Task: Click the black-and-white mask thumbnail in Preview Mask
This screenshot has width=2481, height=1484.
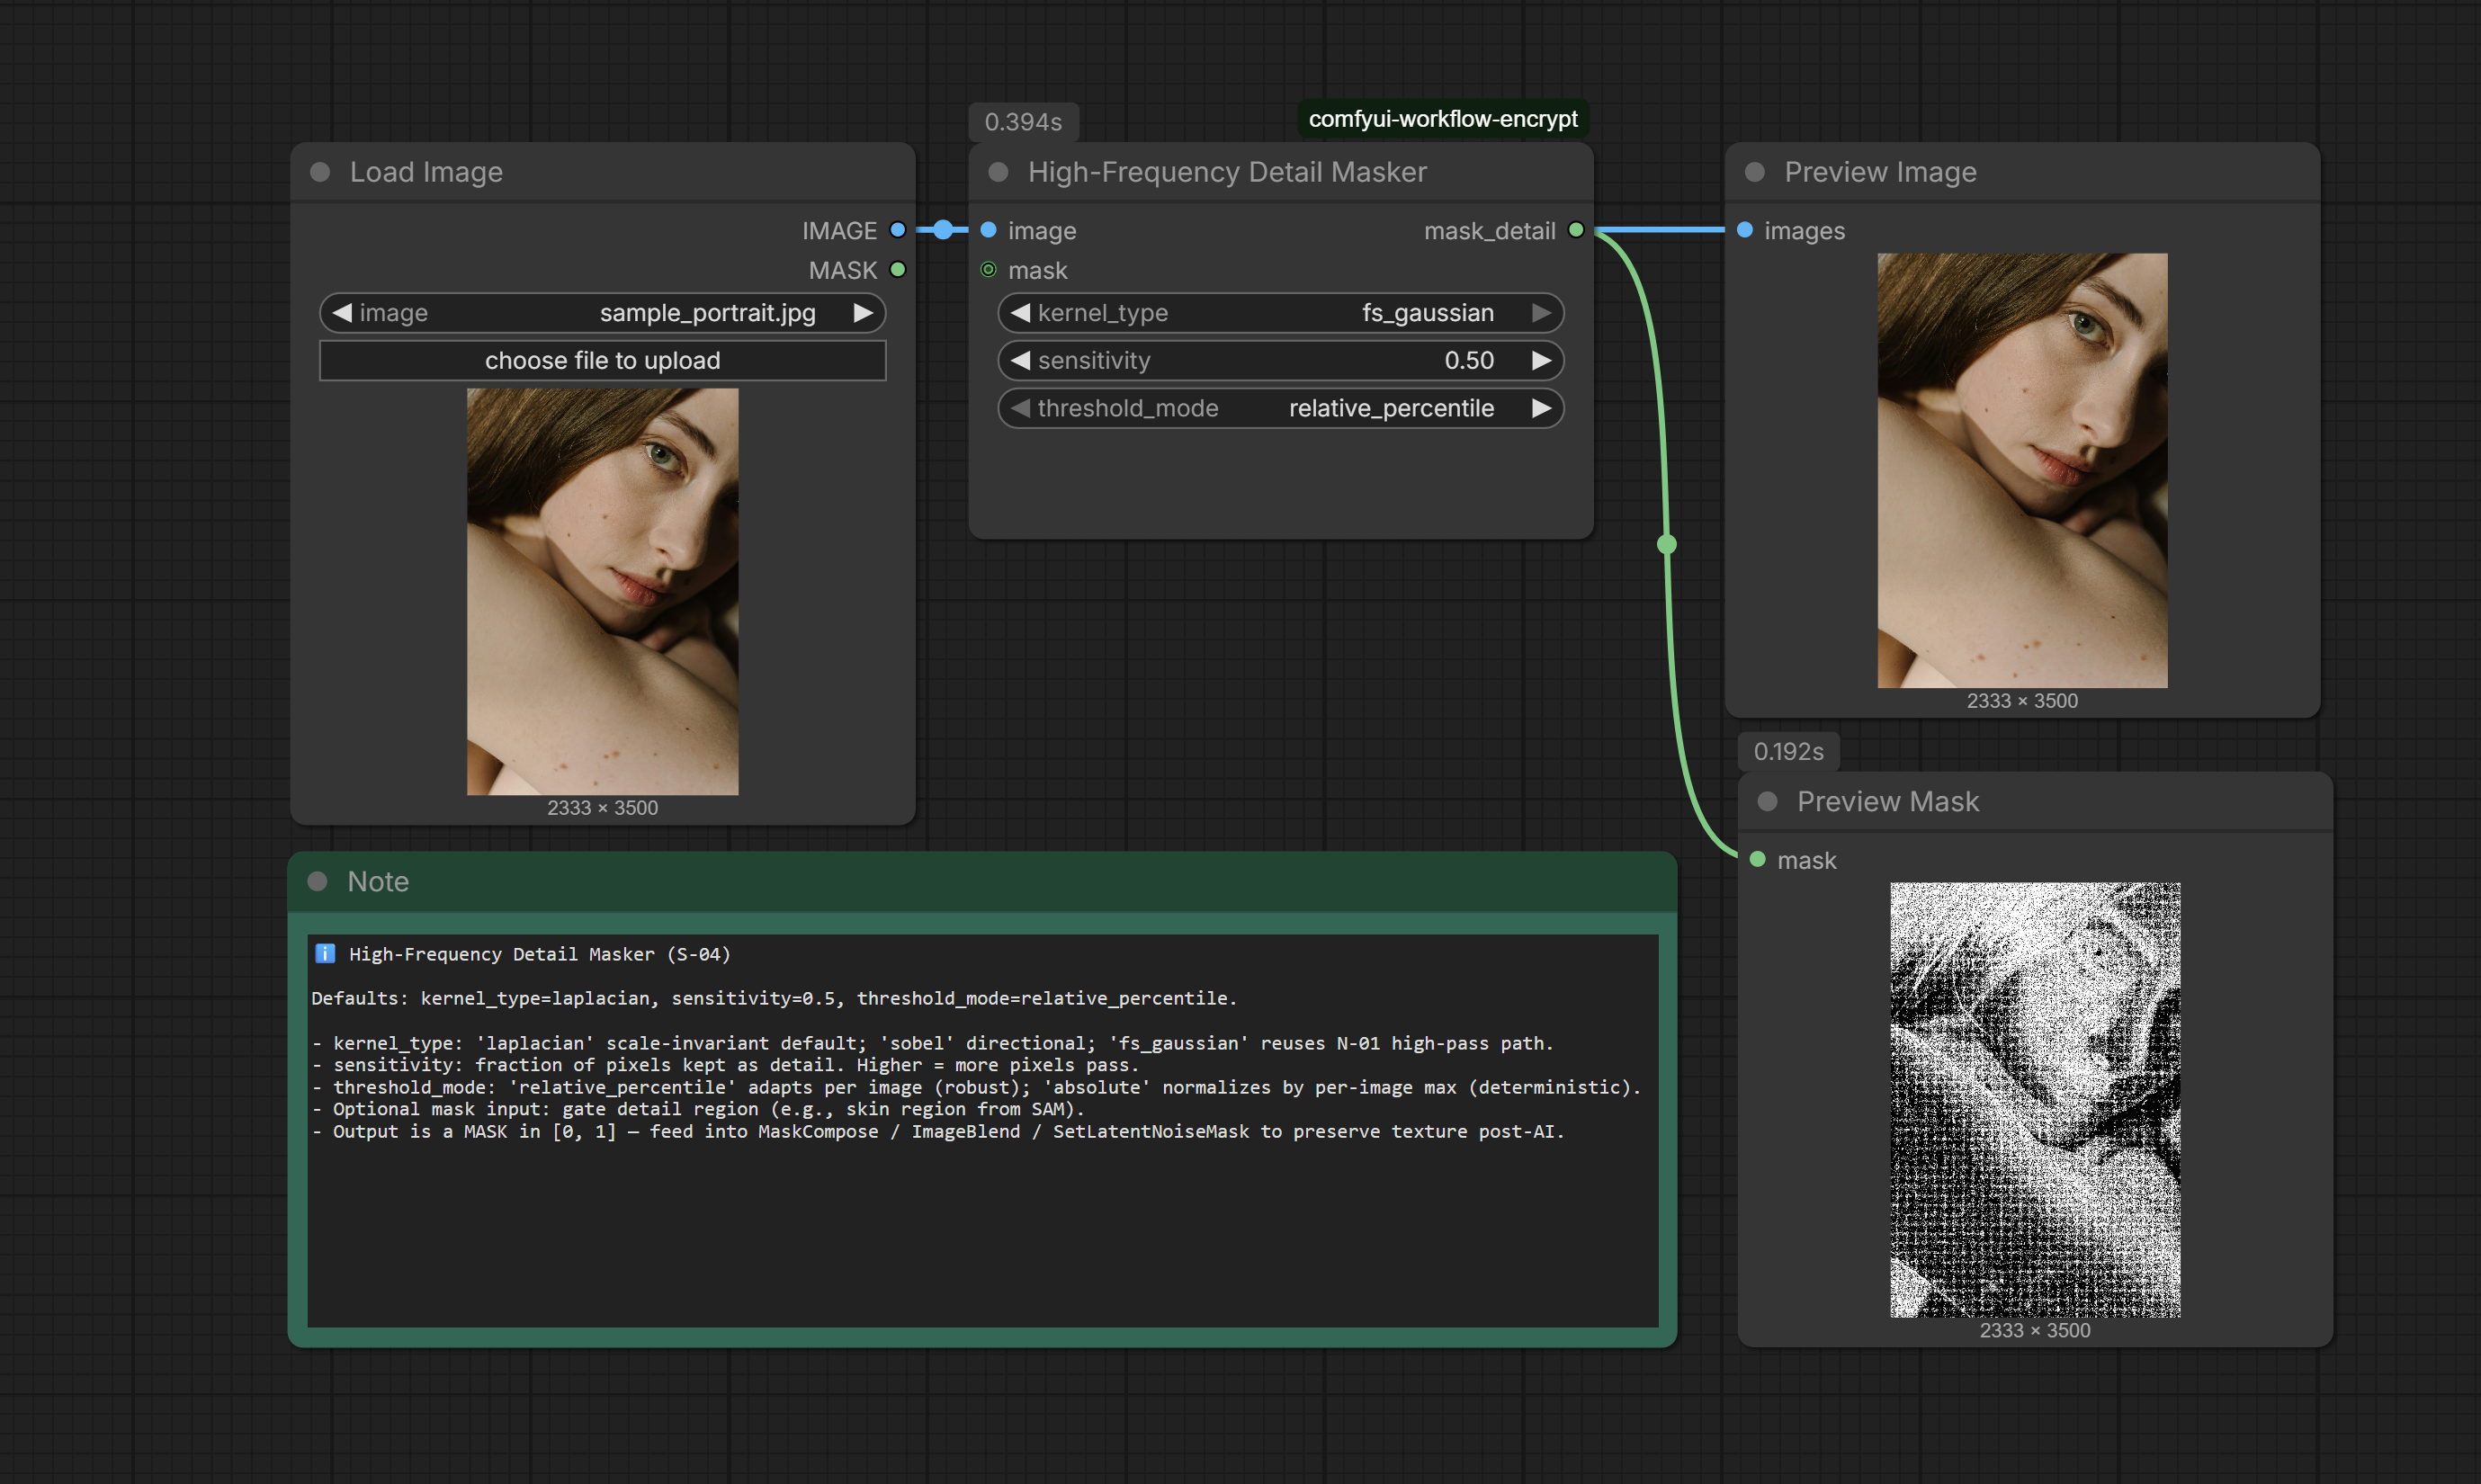Action: (2035, 1100)
